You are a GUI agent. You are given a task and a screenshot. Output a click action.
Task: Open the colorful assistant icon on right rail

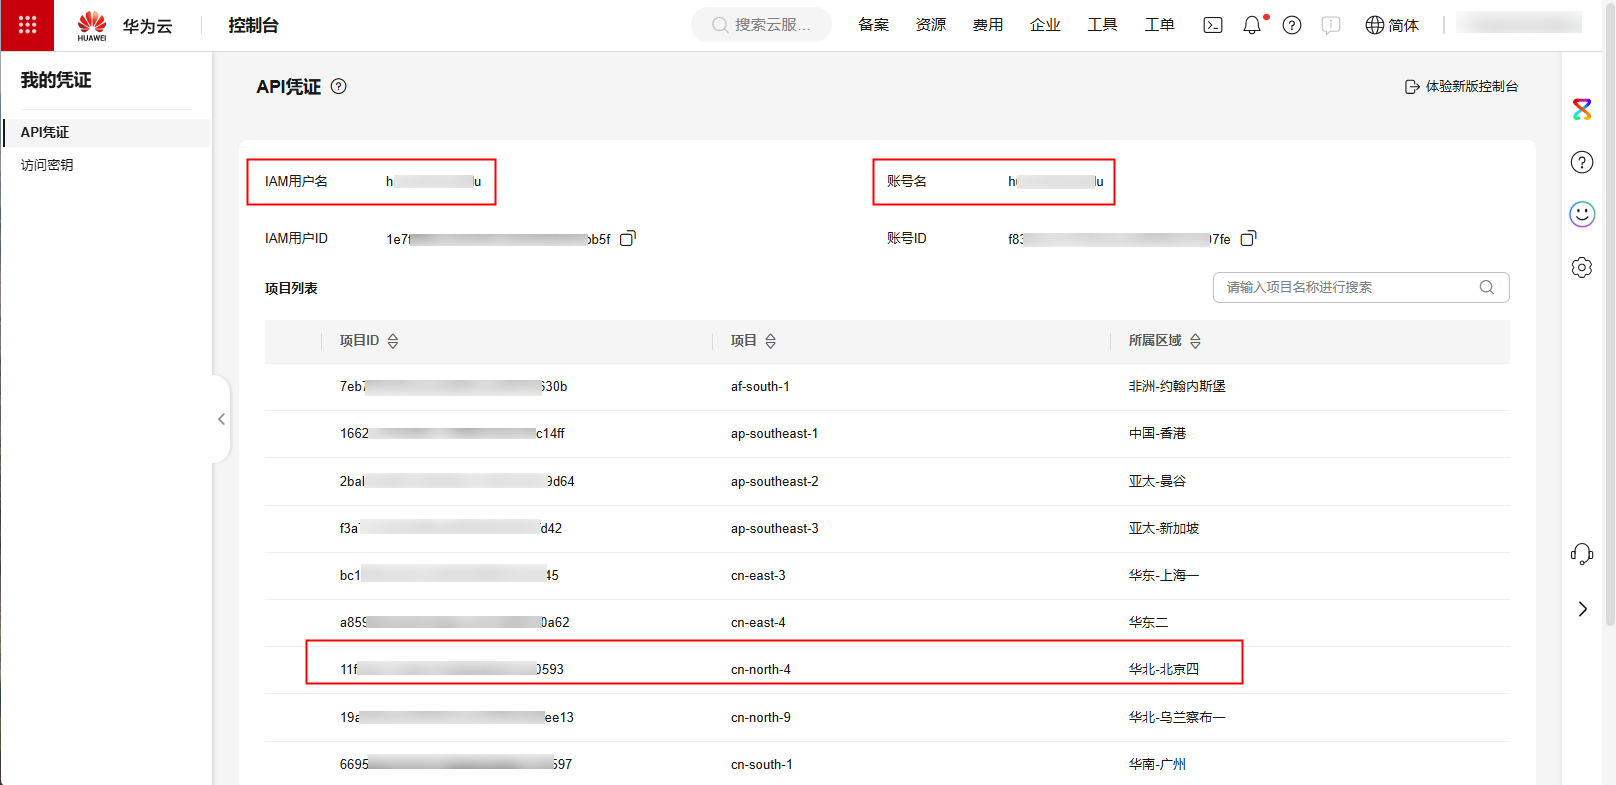[1582, 109]
